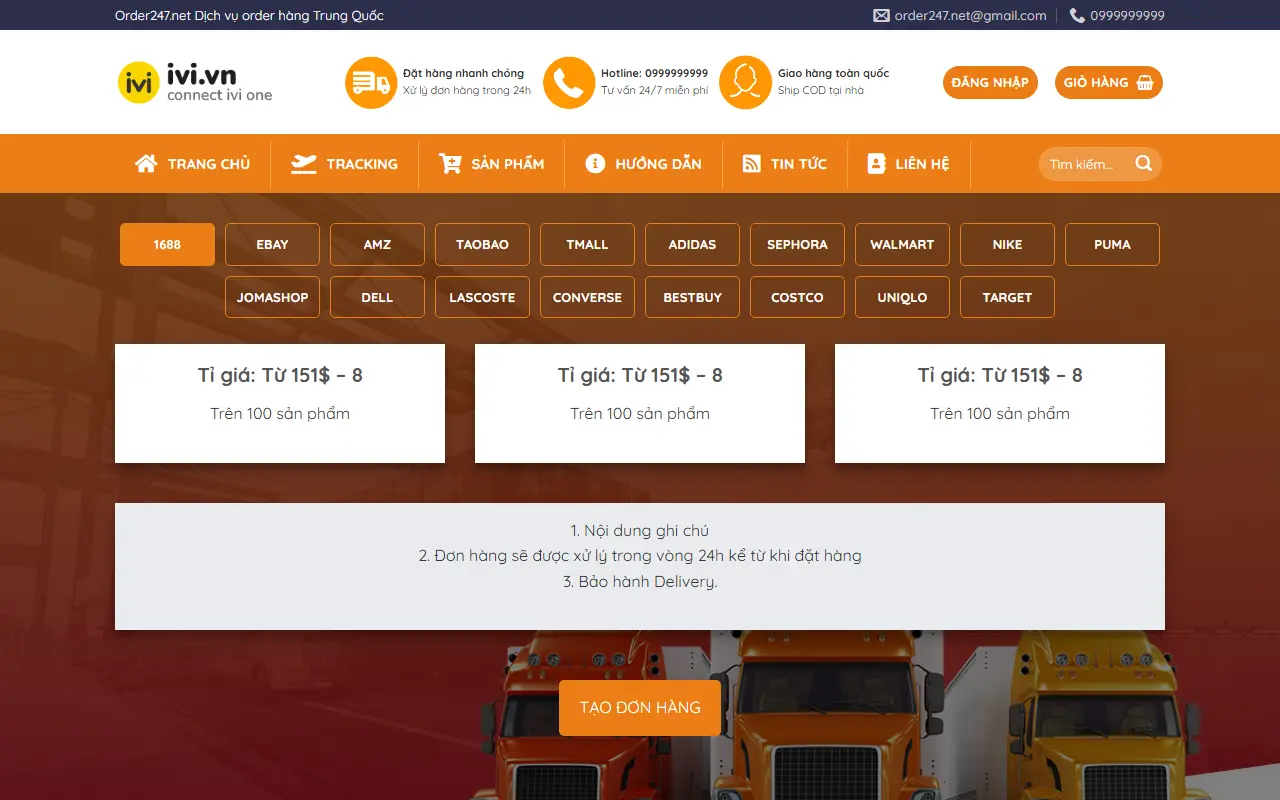Click the info icon beside Hướng dẫn
1280x800 pixels.
[595, 163]
